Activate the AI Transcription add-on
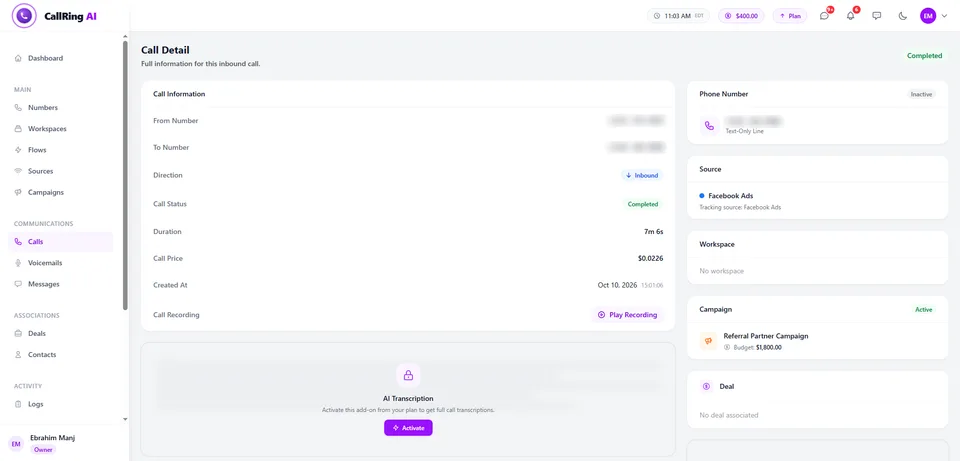 point(408,428)
